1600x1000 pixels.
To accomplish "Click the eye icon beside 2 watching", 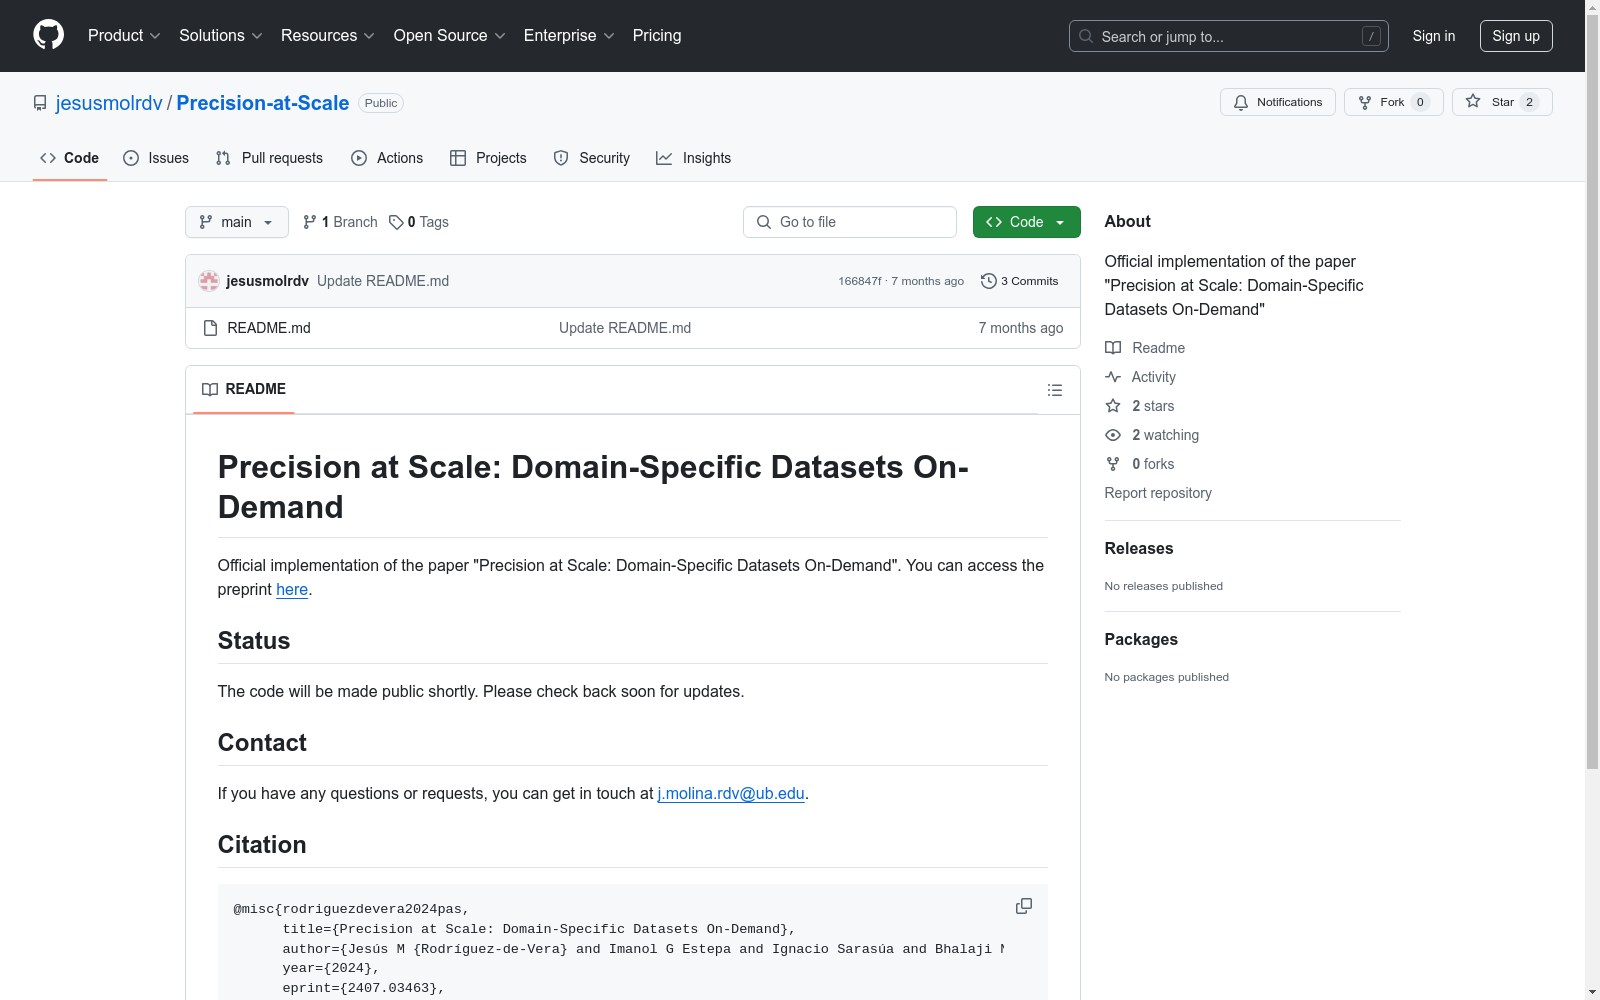I will [x=1113, y=435].
